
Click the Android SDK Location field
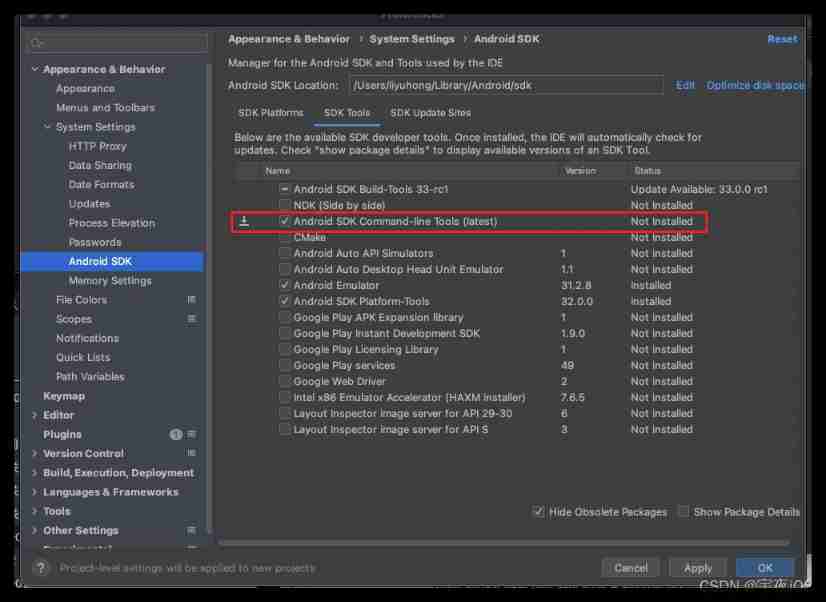(506, 85)
